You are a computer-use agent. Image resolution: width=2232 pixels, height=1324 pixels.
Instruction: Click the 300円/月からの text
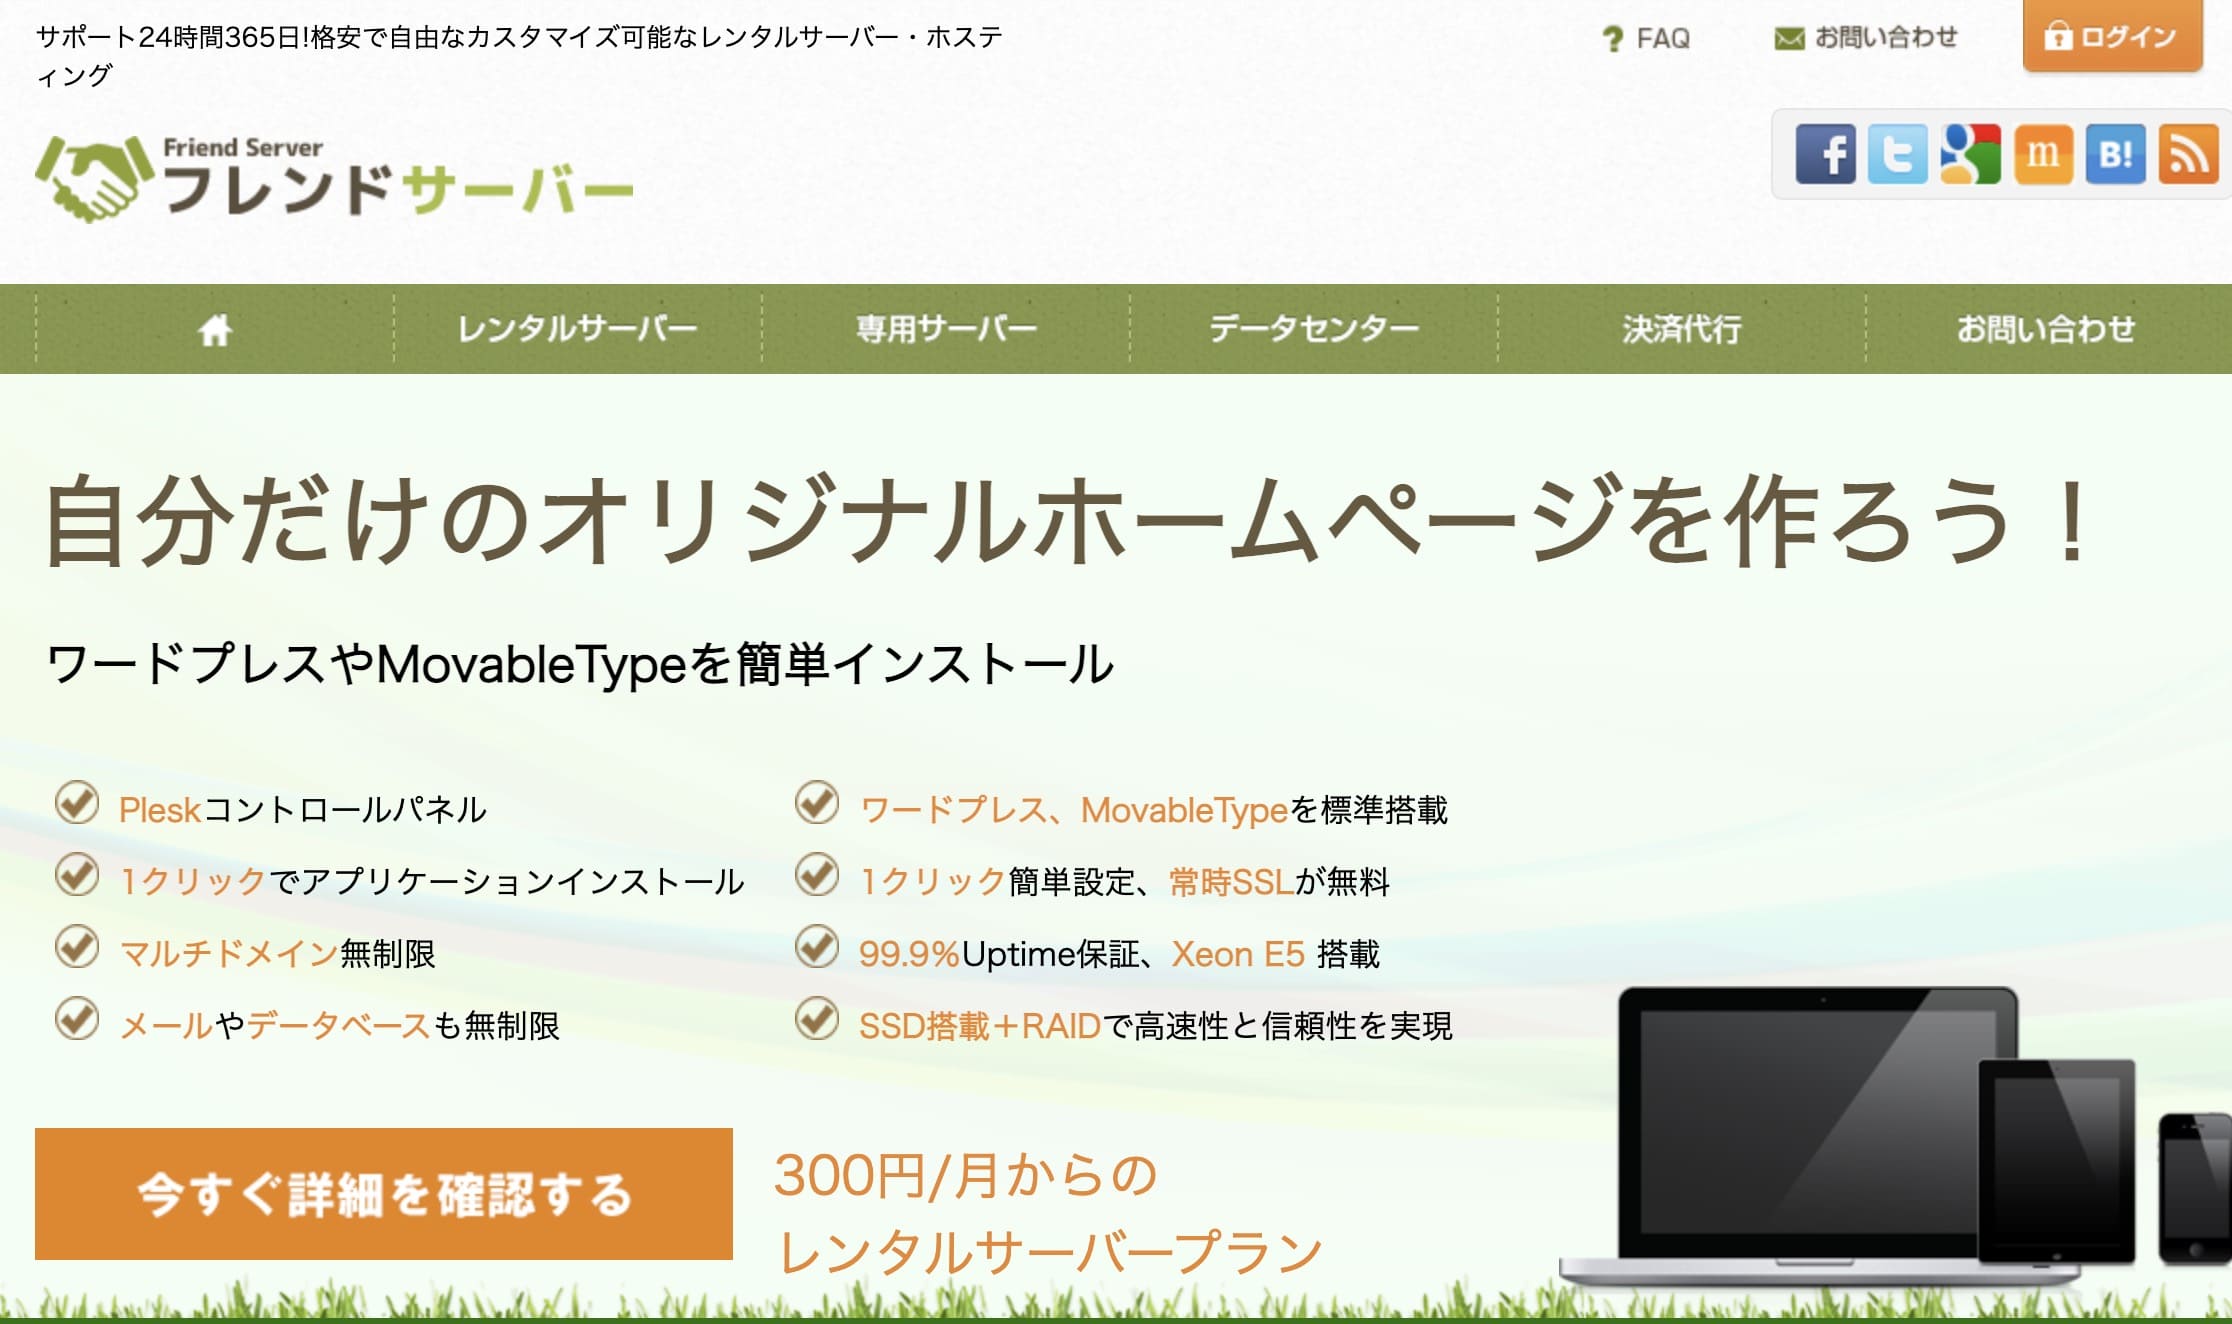[x=966, y=1175]
